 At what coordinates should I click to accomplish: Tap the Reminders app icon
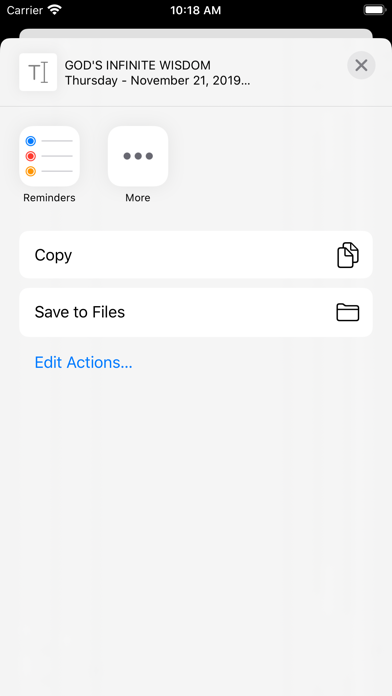(x=49, y=156)
